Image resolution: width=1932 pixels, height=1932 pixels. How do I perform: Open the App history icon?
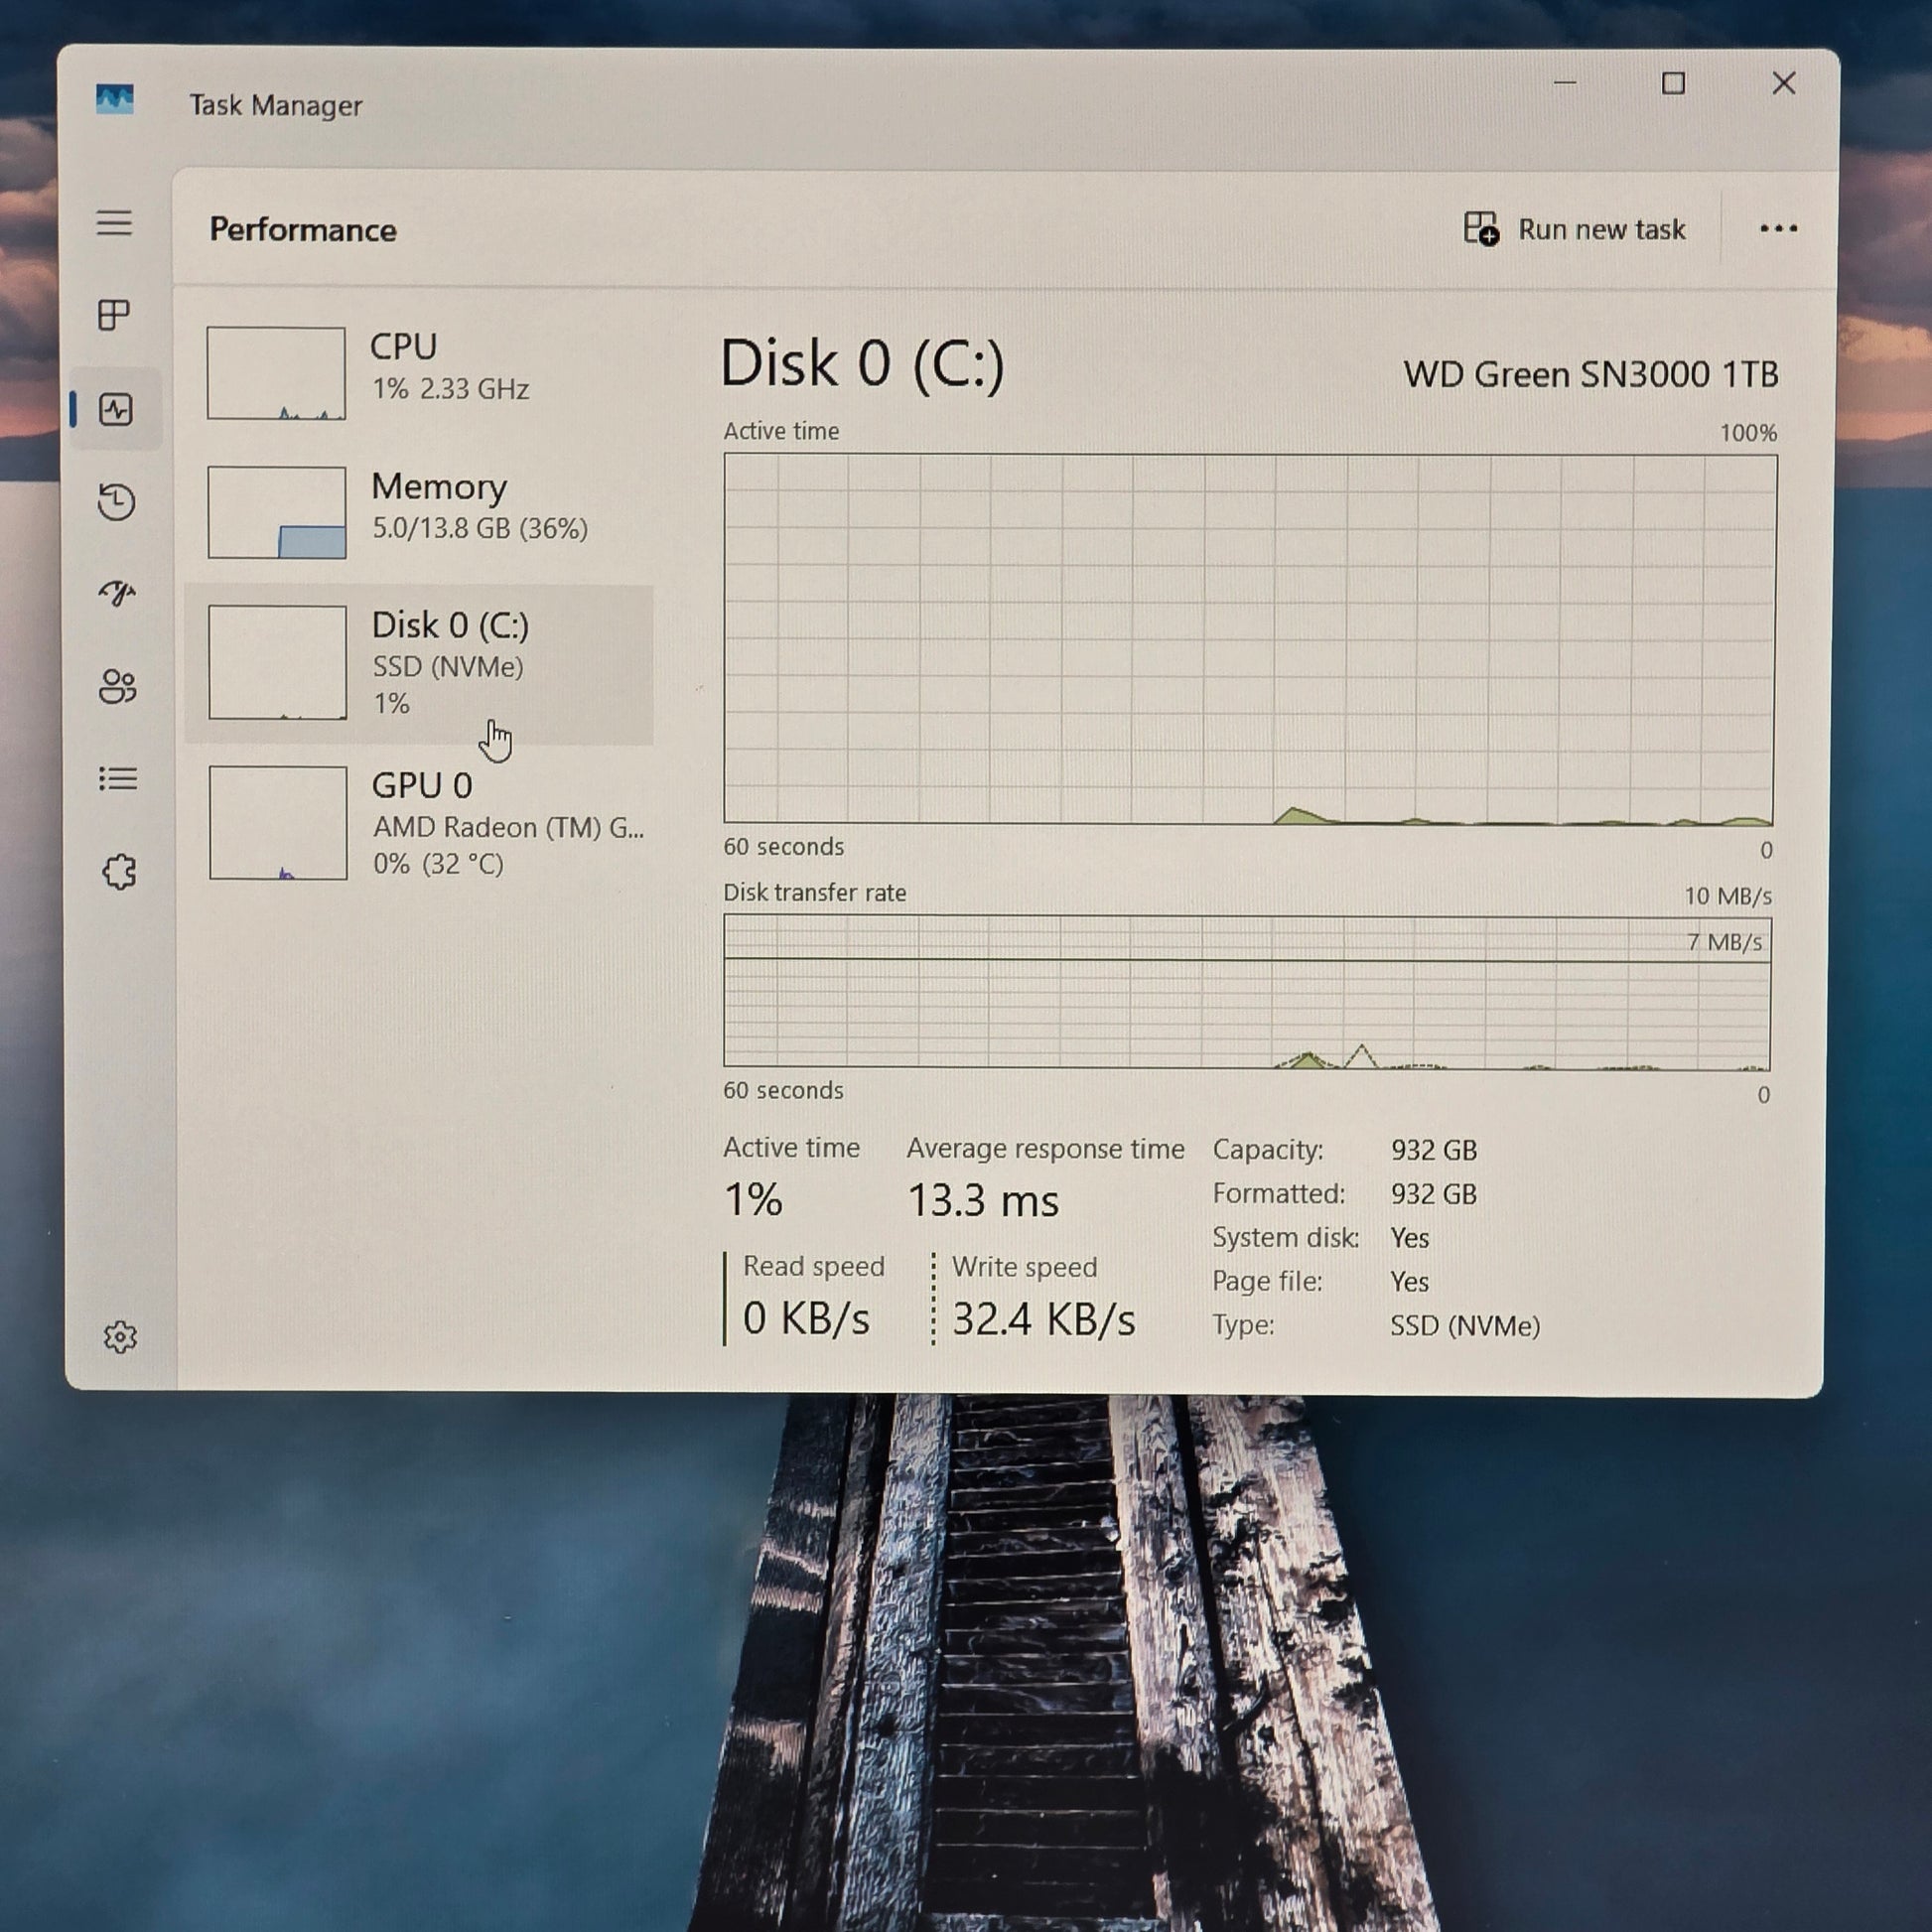(x=116, y=502)
